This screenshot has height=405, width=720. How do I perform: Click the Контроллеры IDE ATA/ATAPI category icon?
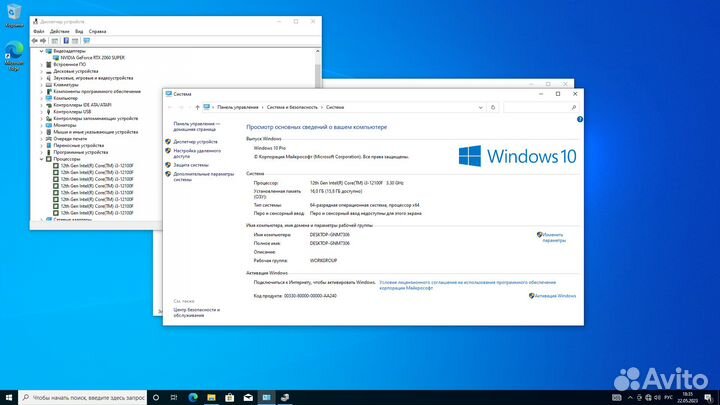pos(49,105)
